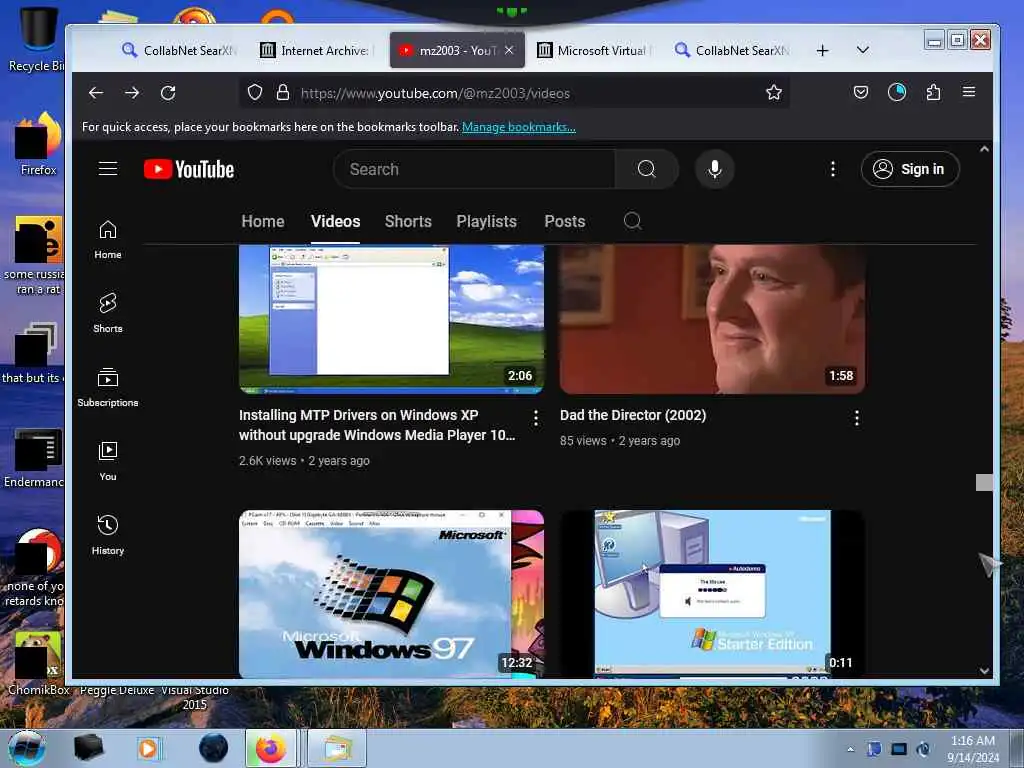Image resolution: width=1024 pixels, height=768 pixels.
Task: Open the tracking protection shield icon
Action: (x=255, y=93)
